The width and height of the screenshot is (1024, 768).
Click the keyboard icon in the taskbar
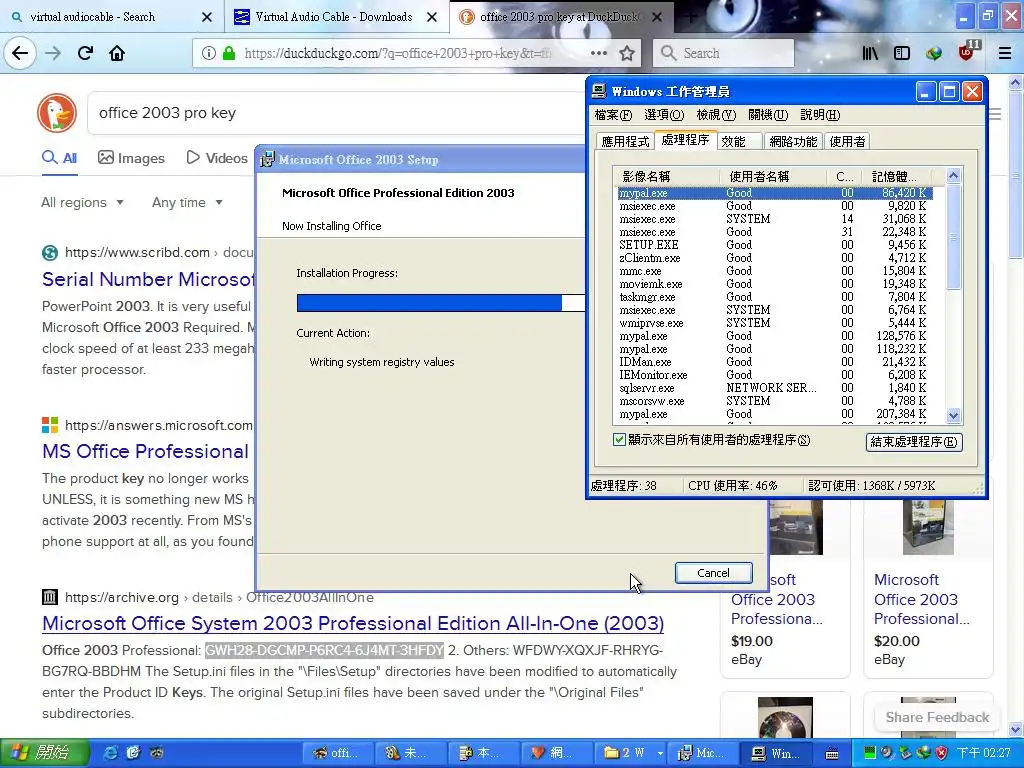(x=832, y=754)
